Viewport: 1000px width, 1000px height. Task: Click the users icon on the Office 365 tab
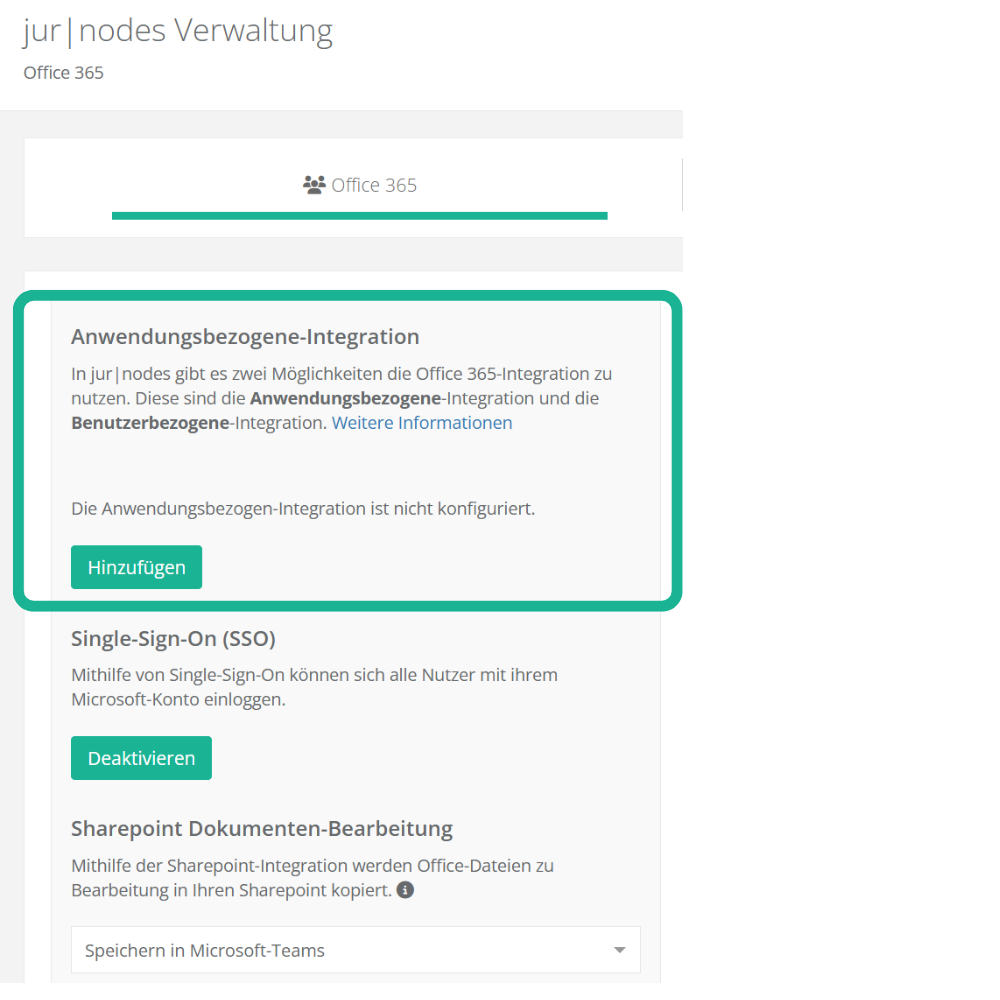point(314,185)
